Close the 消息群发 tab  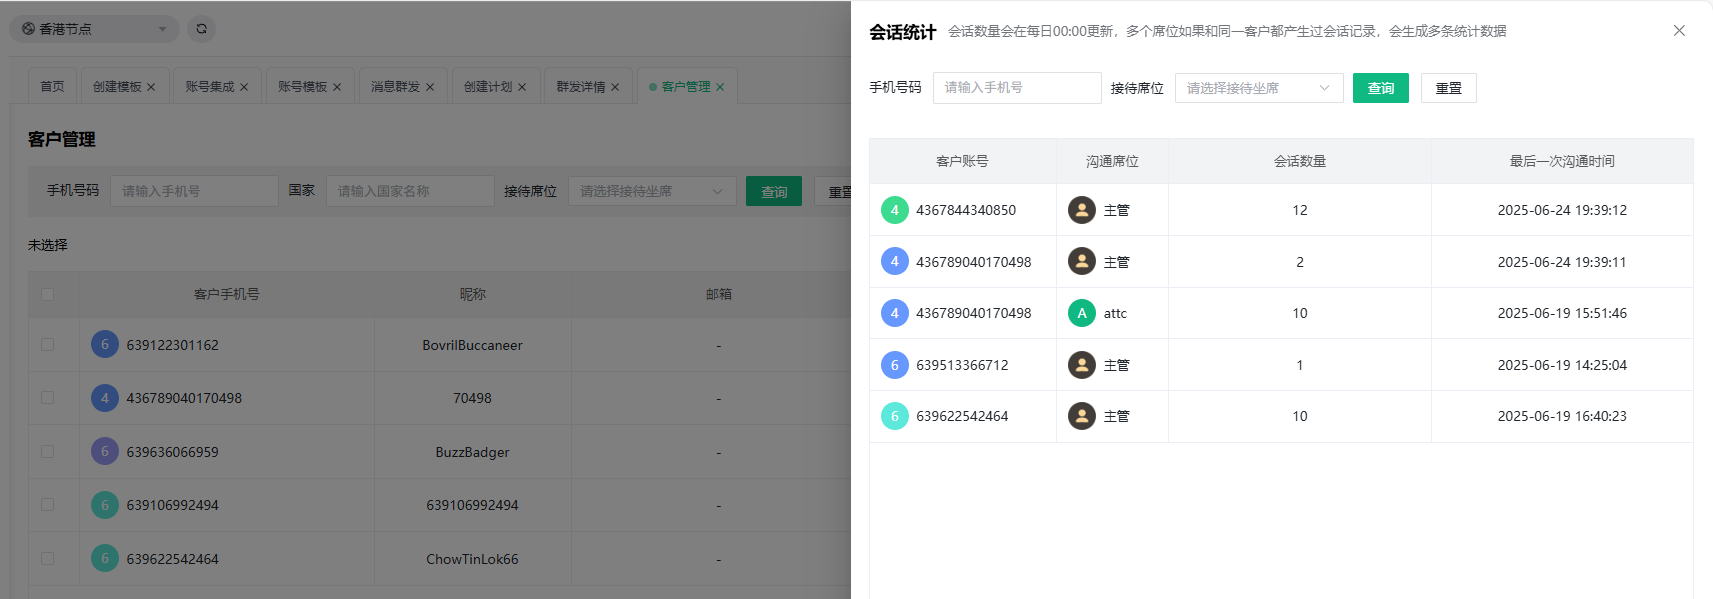(430, 87)
